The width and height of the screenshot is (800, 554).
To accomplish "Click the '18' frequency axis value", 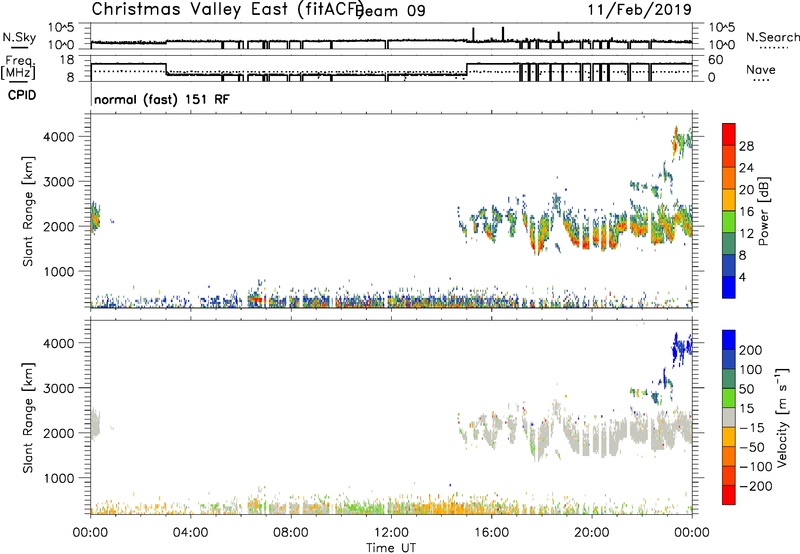I will [67, 60].
